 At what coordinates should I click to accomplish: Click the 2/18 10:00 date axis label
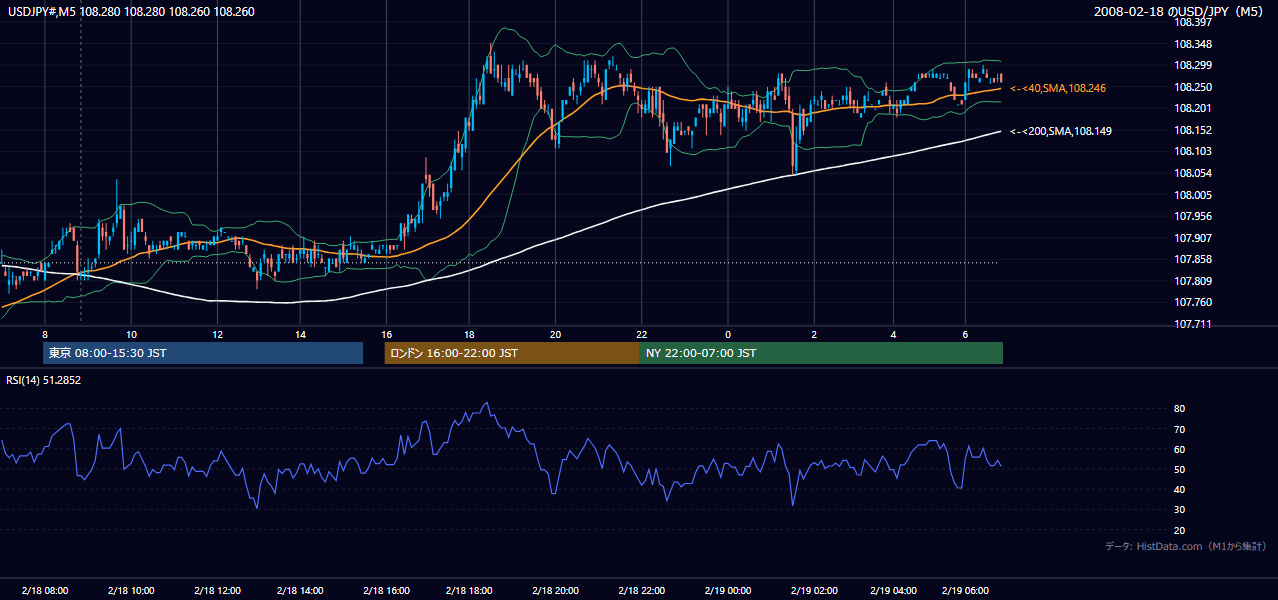point(131,591)
